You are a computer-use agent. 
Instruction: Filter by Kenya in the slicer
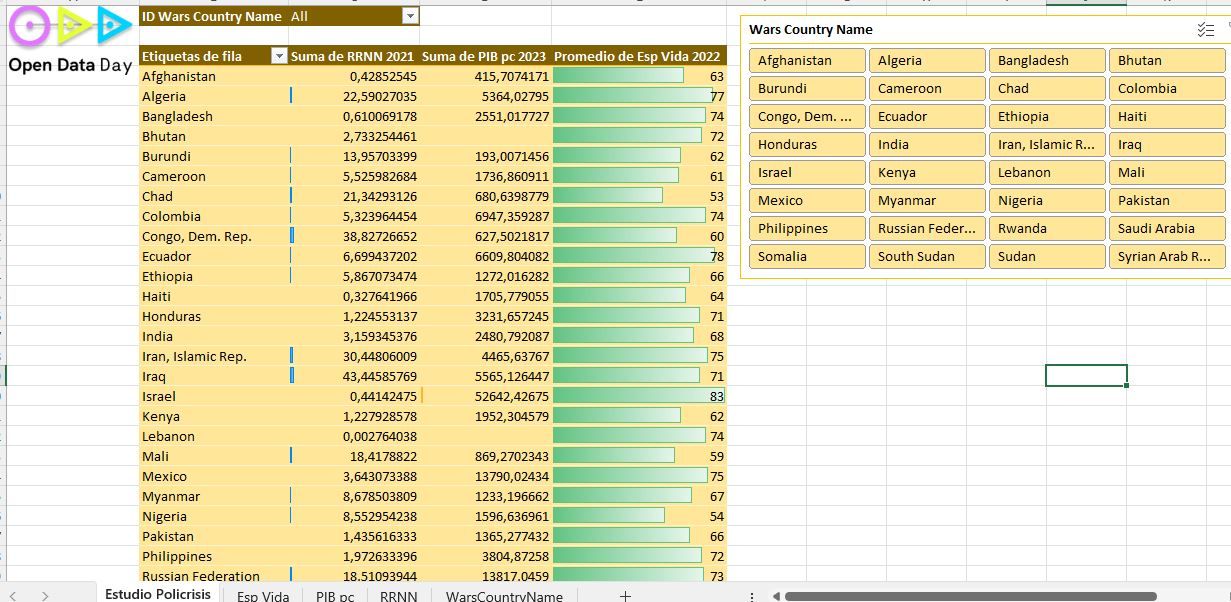click(x=927, y=172)
